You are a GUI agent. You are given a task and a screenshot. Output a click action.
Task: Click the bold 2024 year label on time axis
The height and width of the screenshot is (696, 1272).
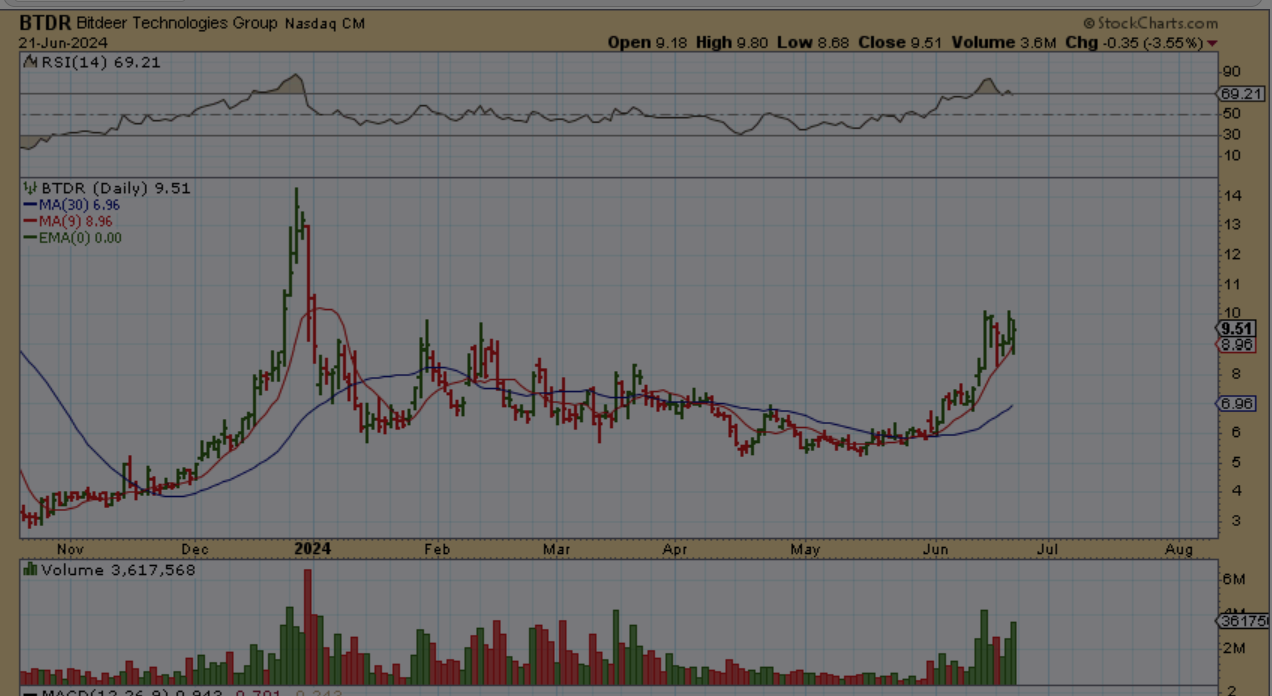[311, 549]
